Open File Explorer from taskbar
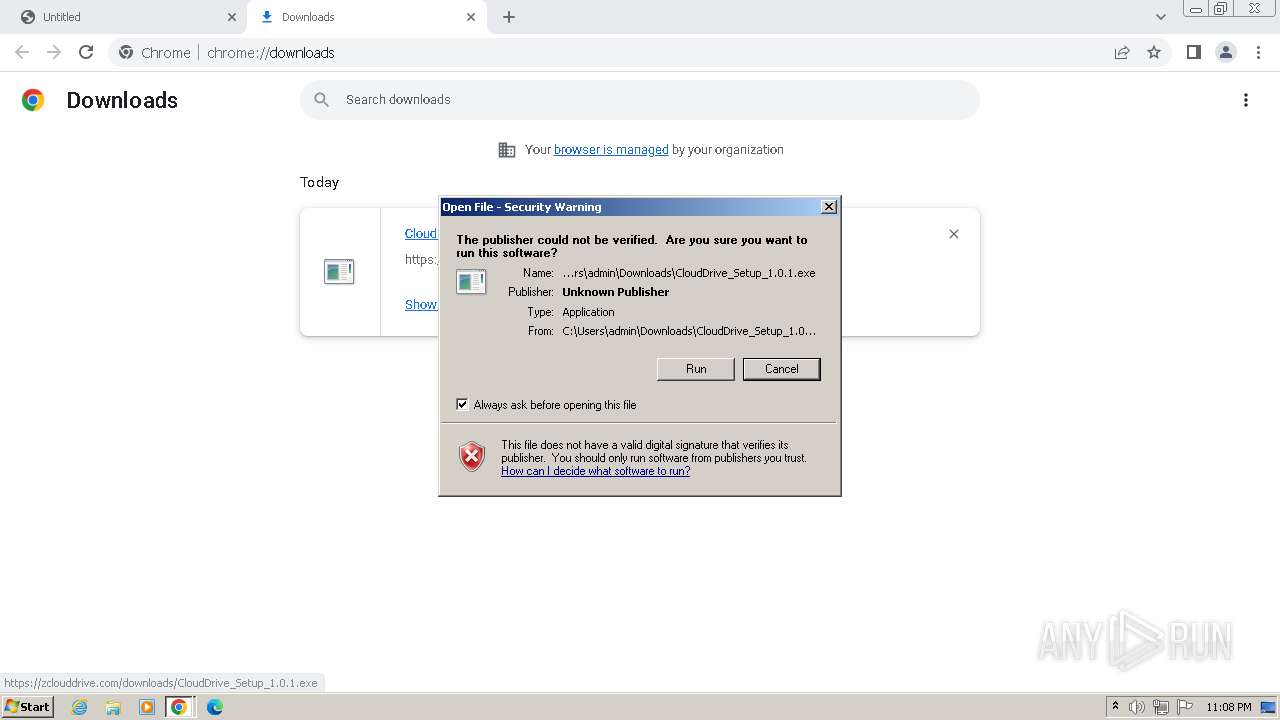Screen dimensions: 1280x720 click(113, 707)
